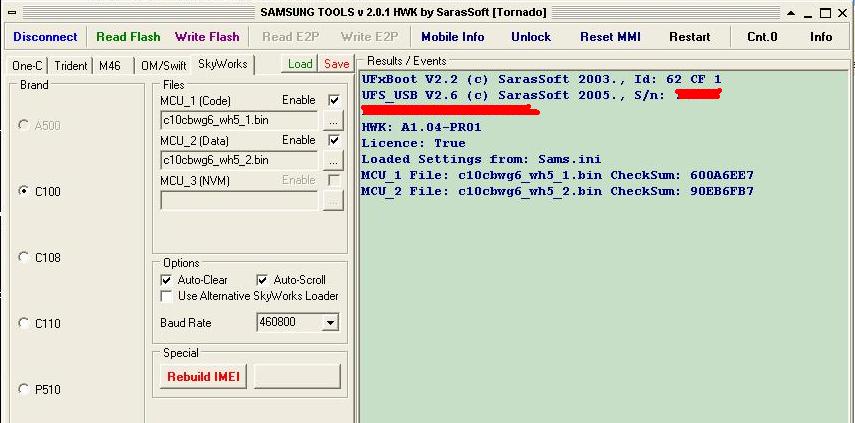Click the blank button beside Rebuild IMEI
Image resolution: width=855 pixels, height=423 pixels.
coord(297,377)
